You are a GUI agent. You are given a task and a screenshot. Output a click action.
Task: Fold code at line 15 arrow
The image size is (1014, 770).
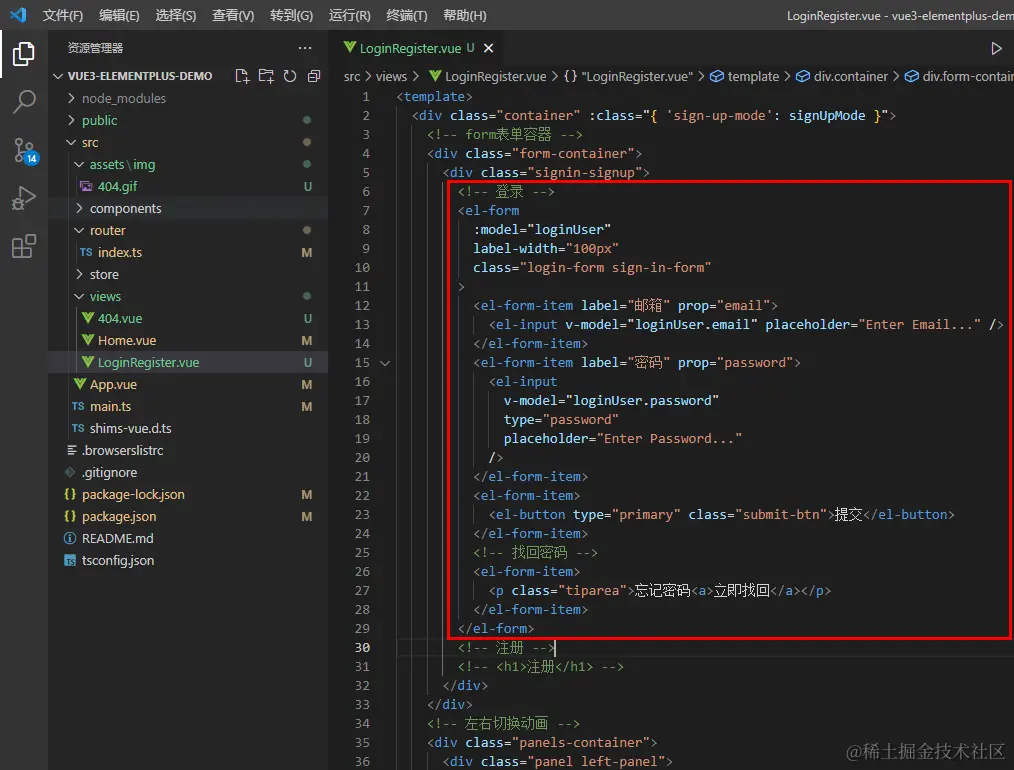click(x=385, y=363)
